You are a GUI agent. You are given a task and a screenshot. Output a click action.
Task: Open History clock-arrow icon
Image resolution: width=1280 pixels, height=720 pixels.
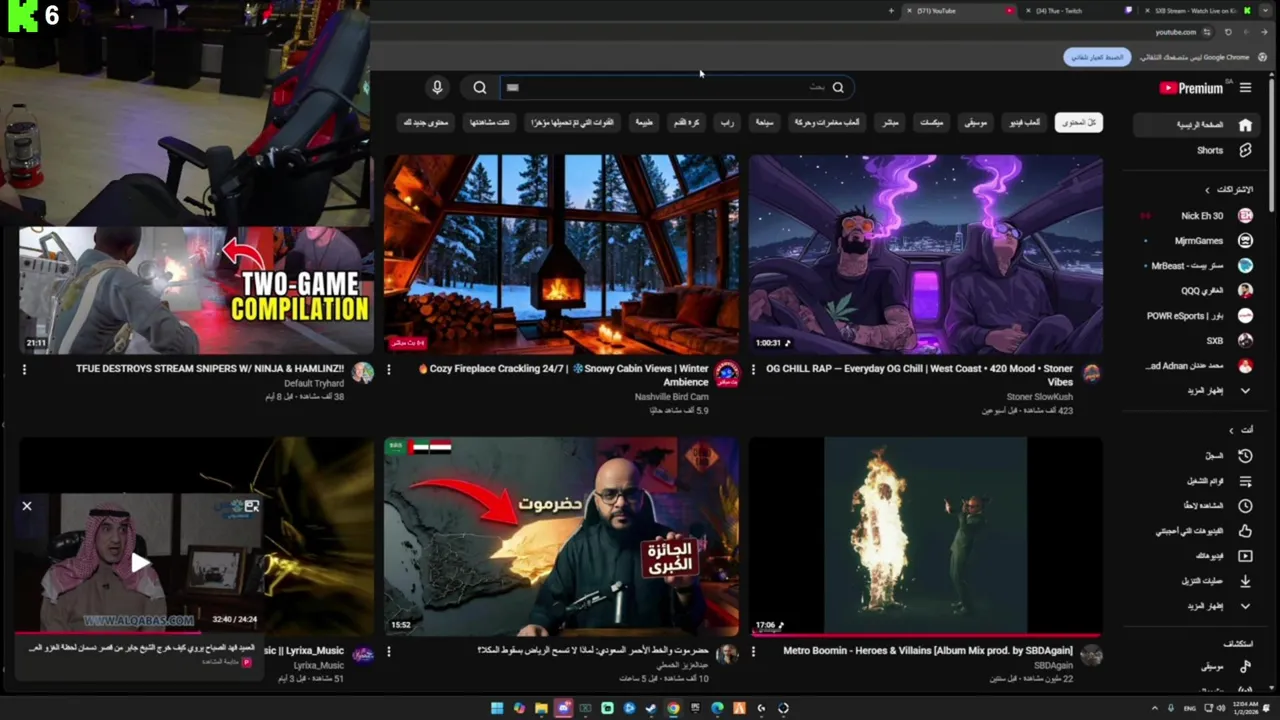[x=1245, y=455]
